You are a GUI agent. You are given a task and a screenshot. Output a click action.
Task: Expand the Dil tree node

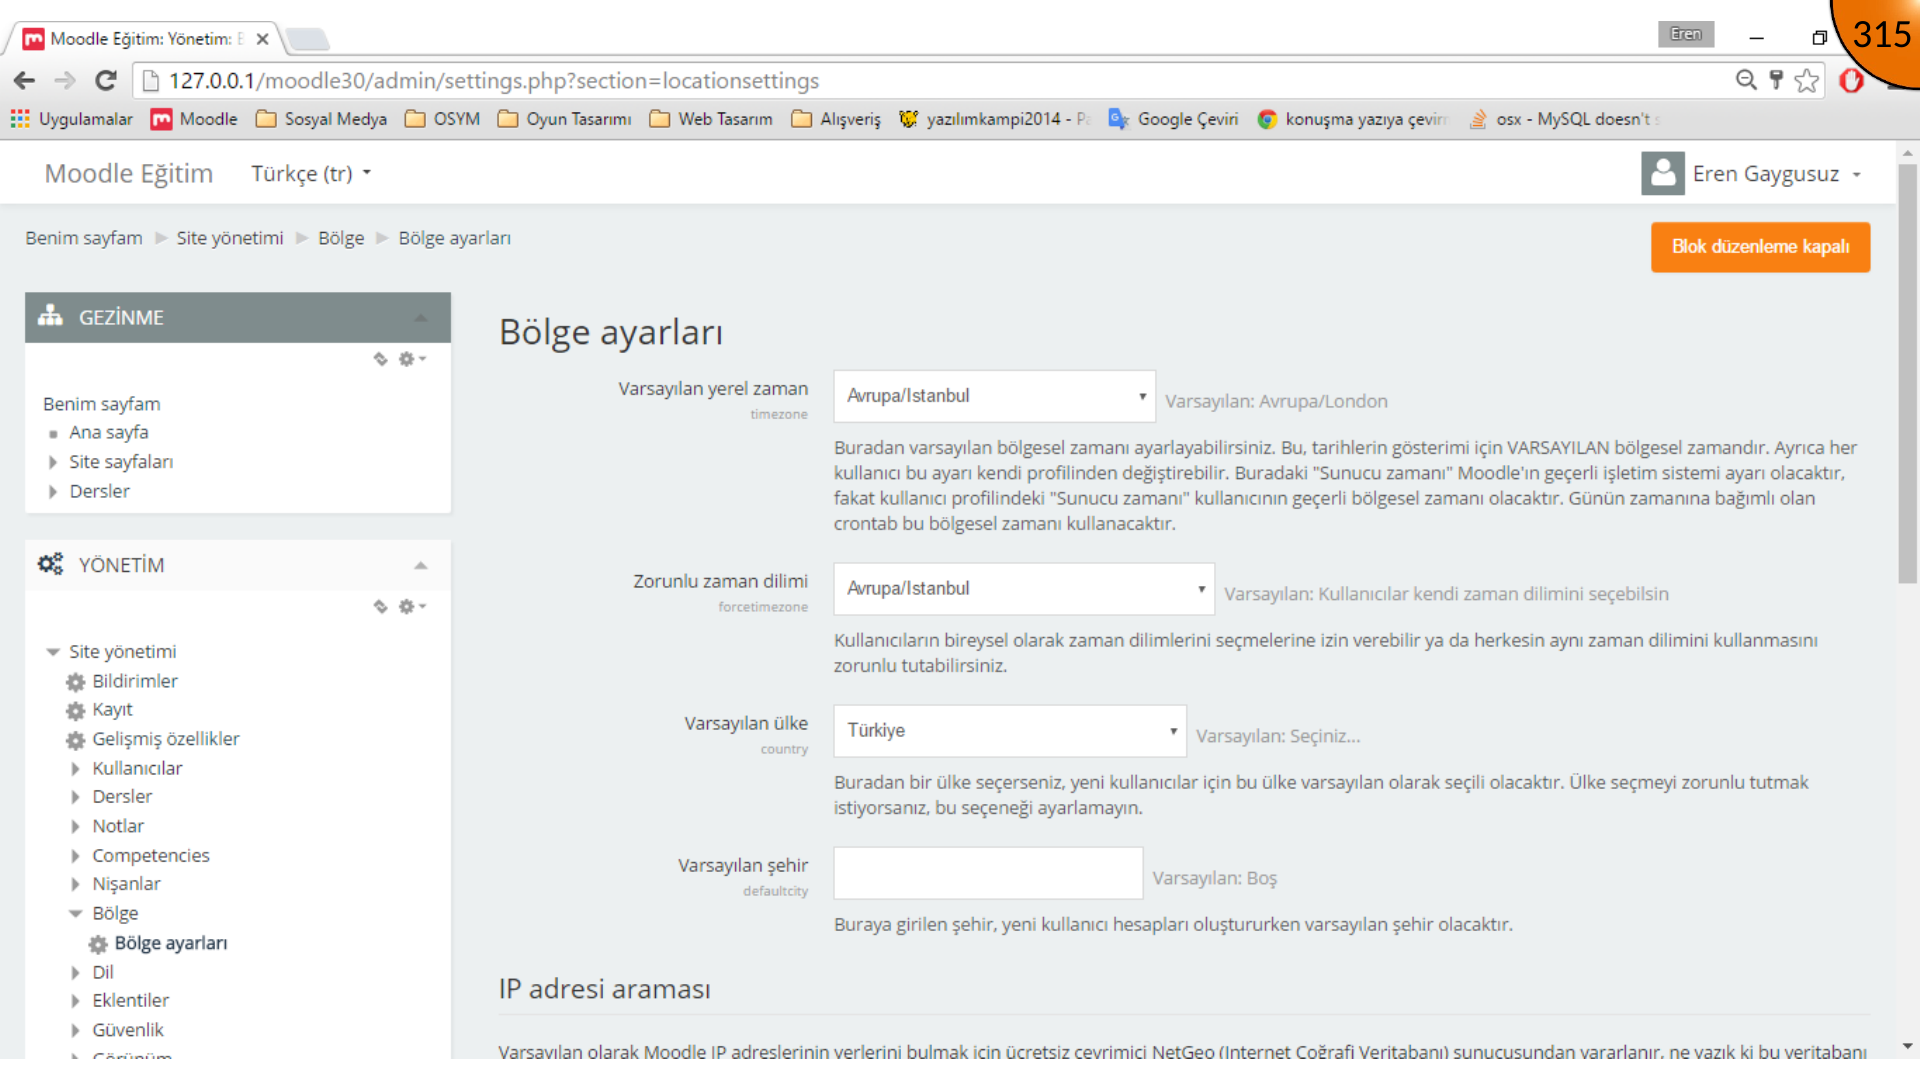[x=76, y=972]
